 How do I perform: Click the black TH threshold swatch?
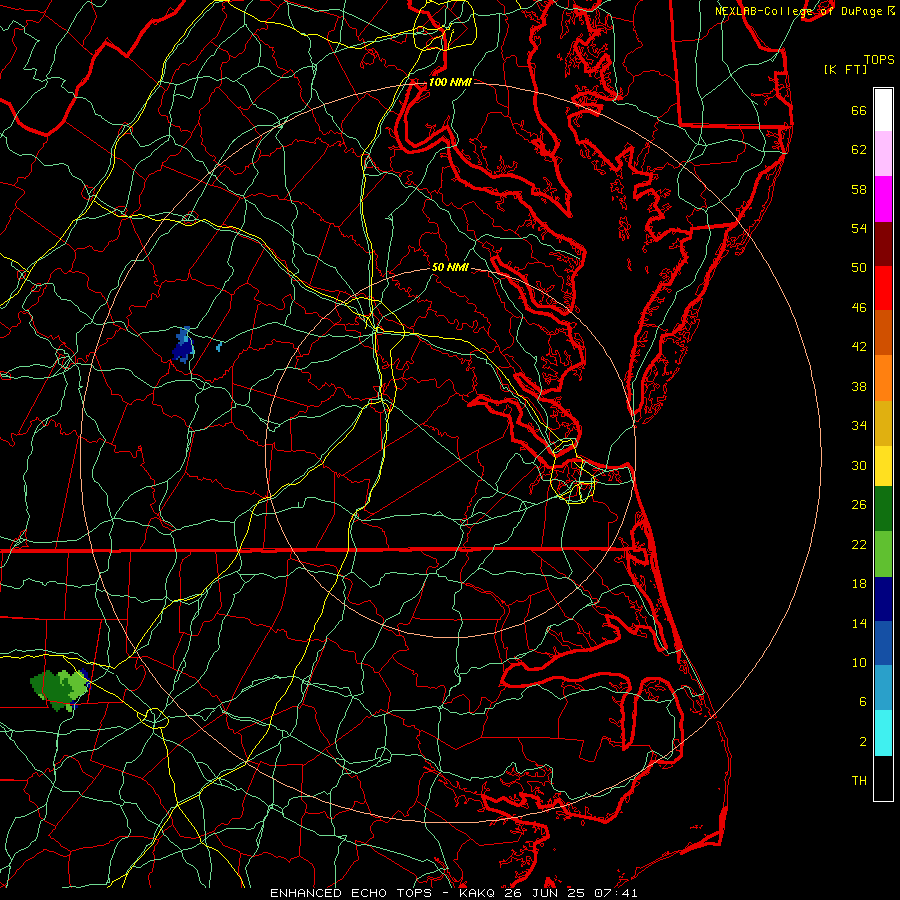tap(883, 778)
